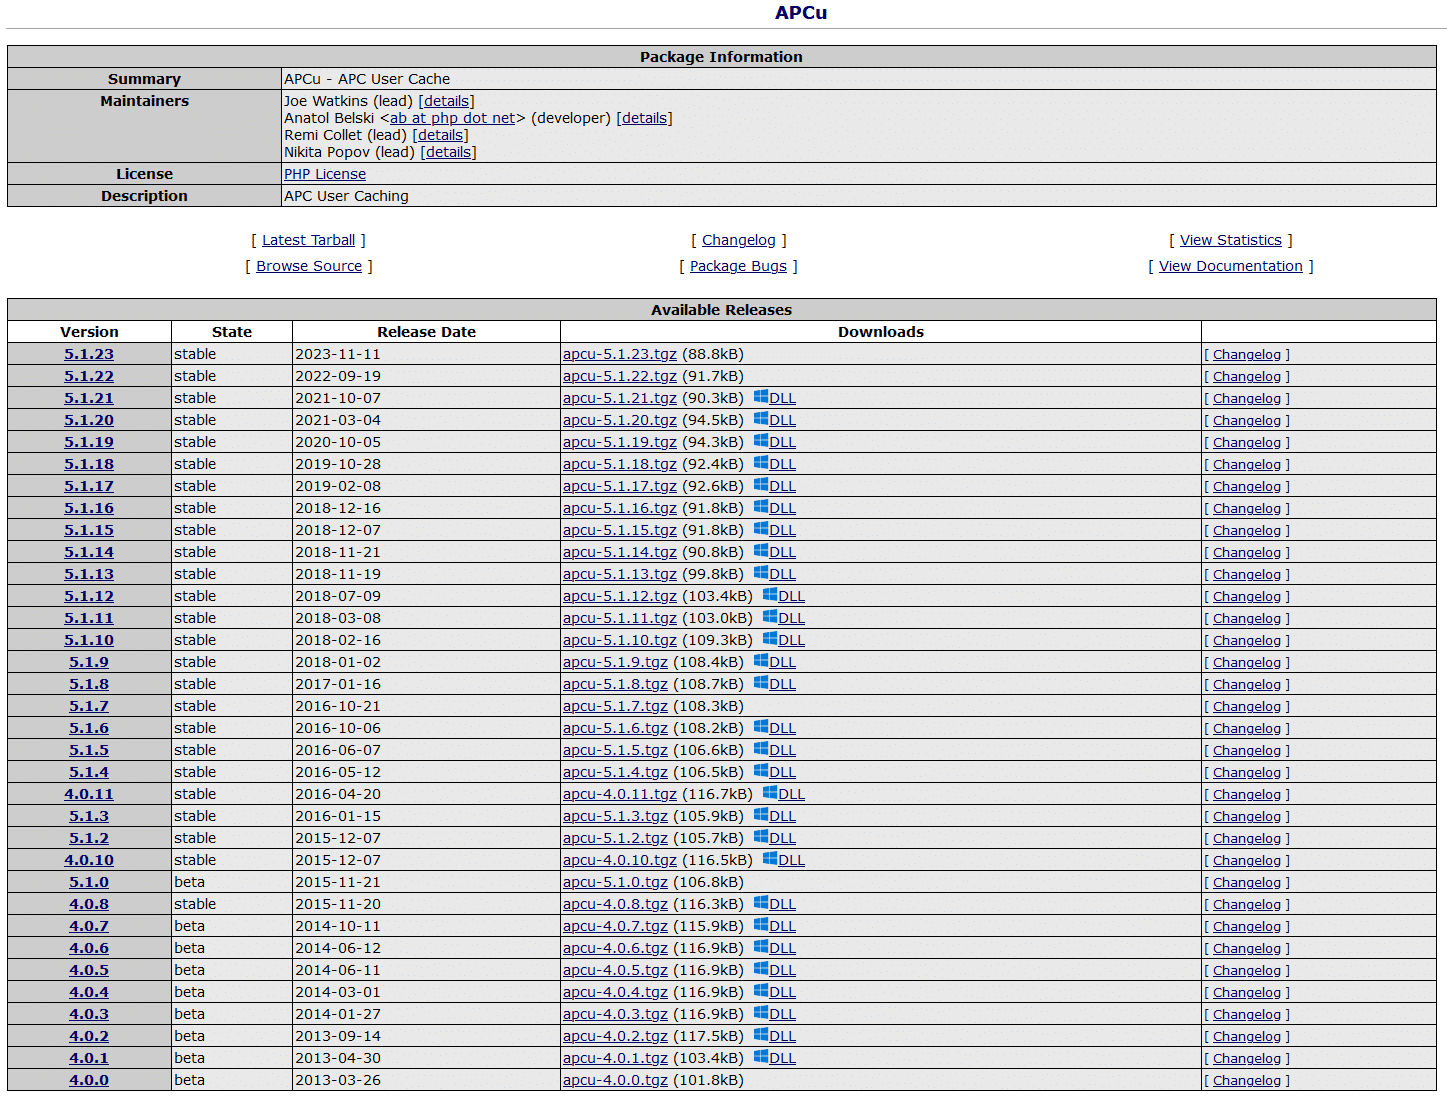The width and height of the screenshot is (1447, 1102).
Task: Download the Windows DLL for apcu 4.0.11
Action: pyautogui.click(x=784, y=794)
